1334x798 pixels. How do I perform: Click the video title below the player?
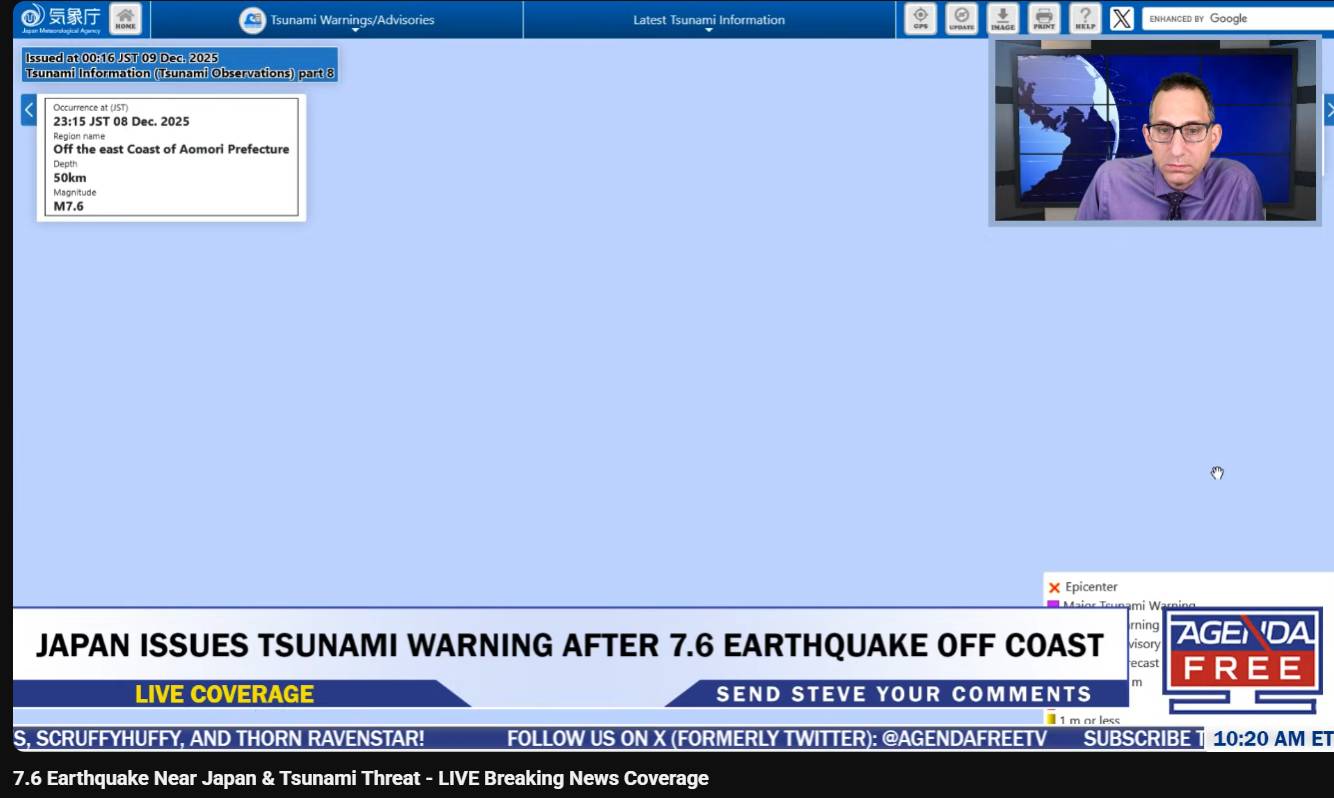[361, 778]
